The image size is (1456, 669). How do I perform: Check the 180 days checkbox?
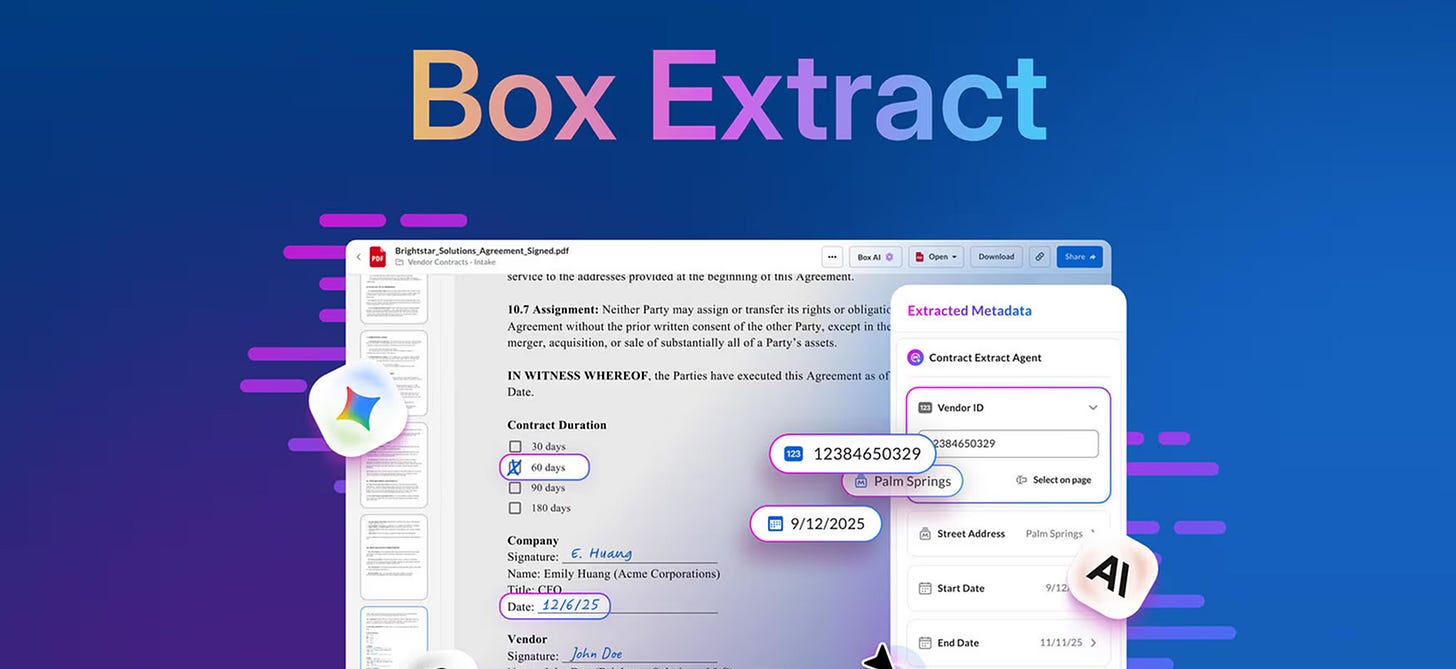coord(515,508)
